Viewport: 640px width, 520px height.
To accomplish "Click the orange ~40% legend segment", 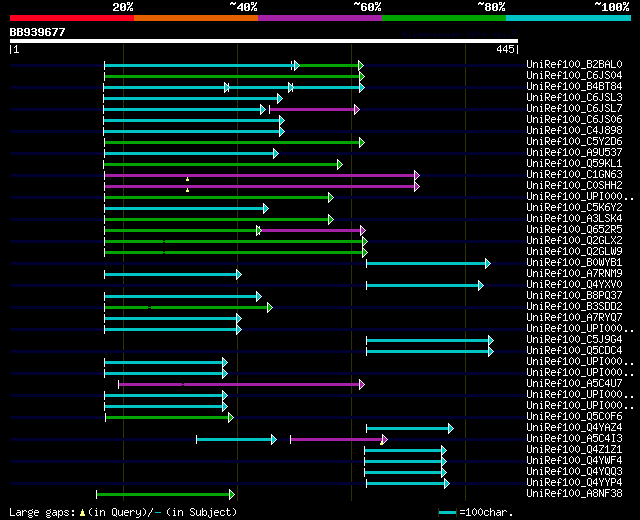I will [x=196, y=18].
